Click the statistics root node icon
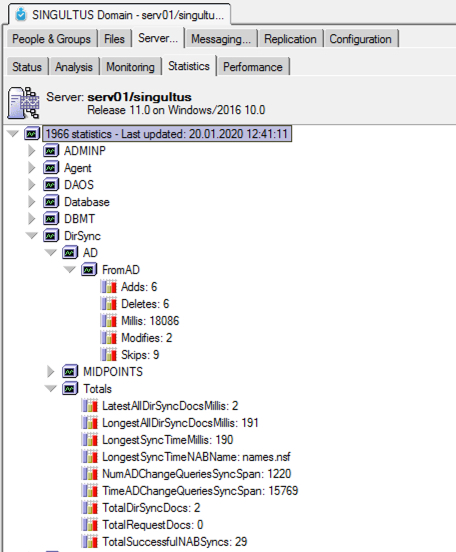Image resolution: width=456 pixels, height=552 pixels. point(32,134)
